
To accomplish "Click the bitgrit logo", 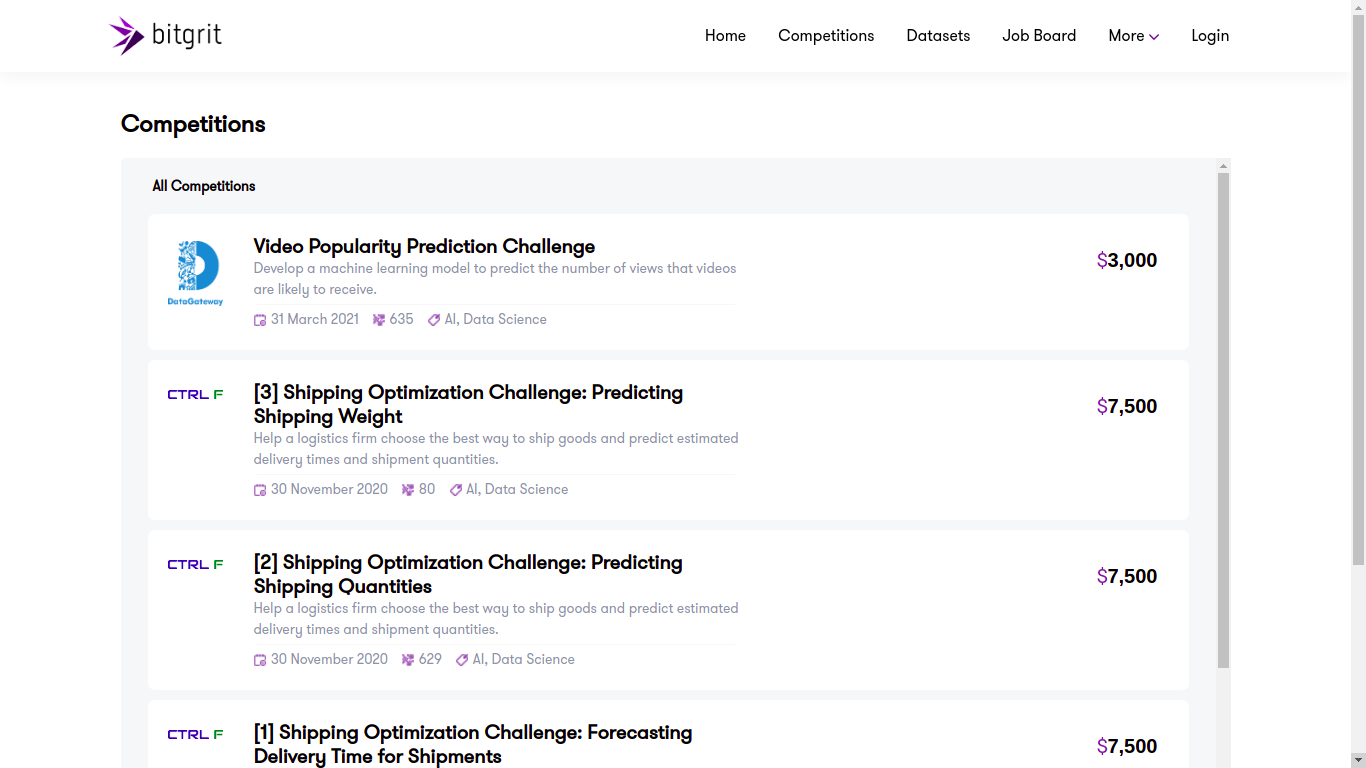I will [x=166, y=36].
